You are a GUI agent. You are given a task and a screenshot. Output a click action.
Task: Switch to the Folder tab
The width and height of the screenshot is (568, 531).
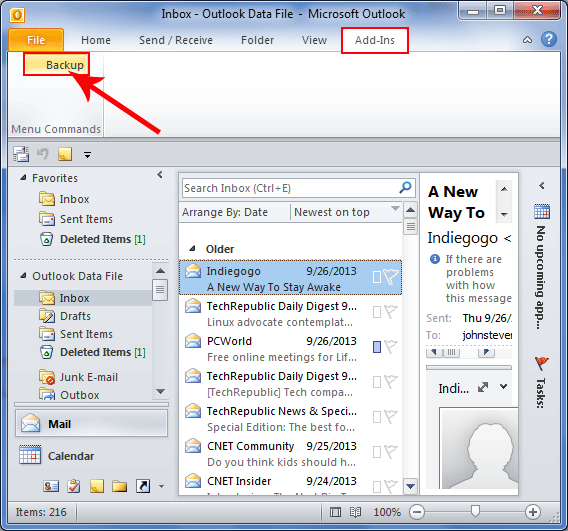[257, 40]
